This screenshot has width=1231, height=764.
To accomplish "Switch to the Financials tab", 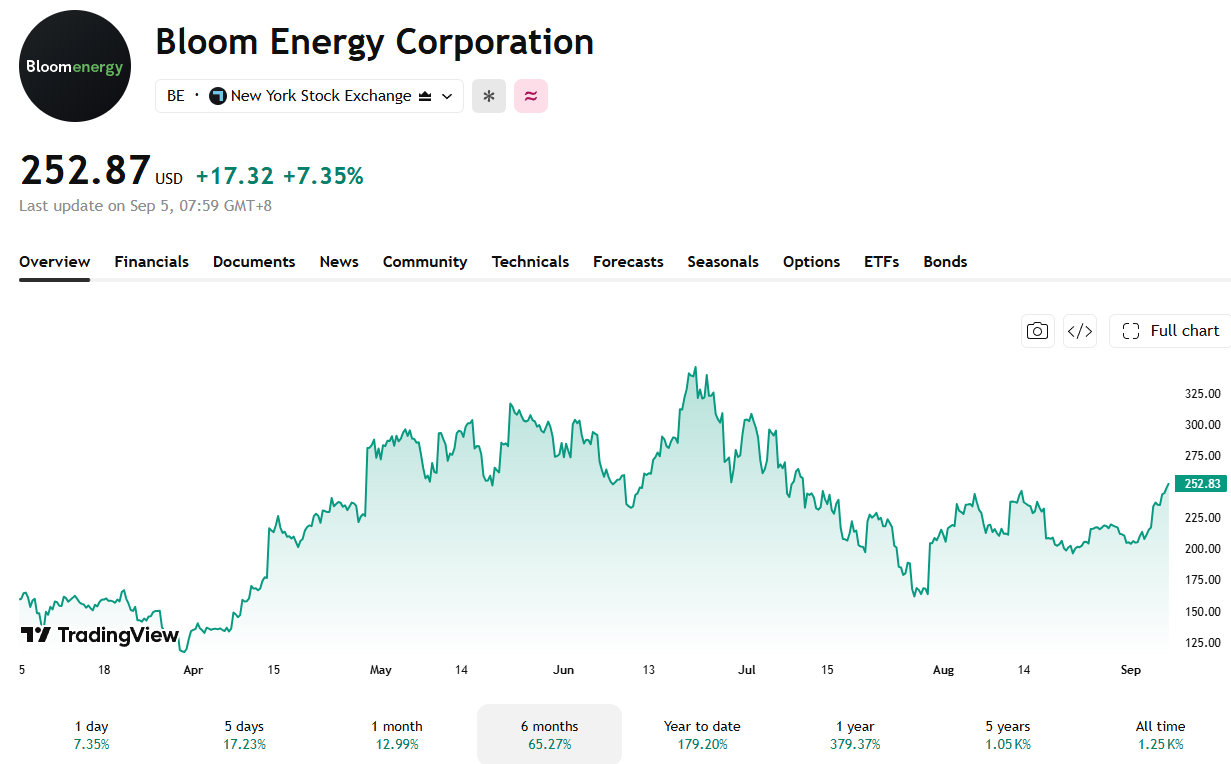I will coord(151,262).
